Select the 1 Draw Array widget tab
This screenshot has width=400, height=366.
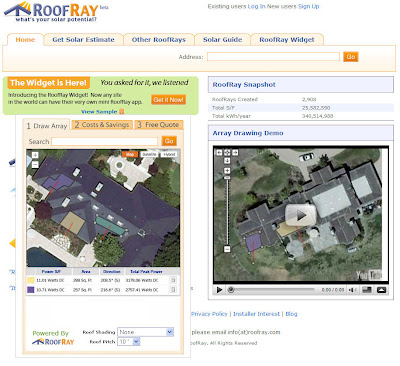(x=47, y=126)
